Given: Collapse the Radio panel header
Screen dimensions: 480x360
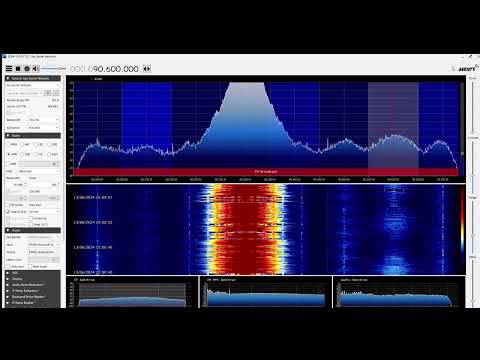Looking at the screenshot, I should click(33, 136).
